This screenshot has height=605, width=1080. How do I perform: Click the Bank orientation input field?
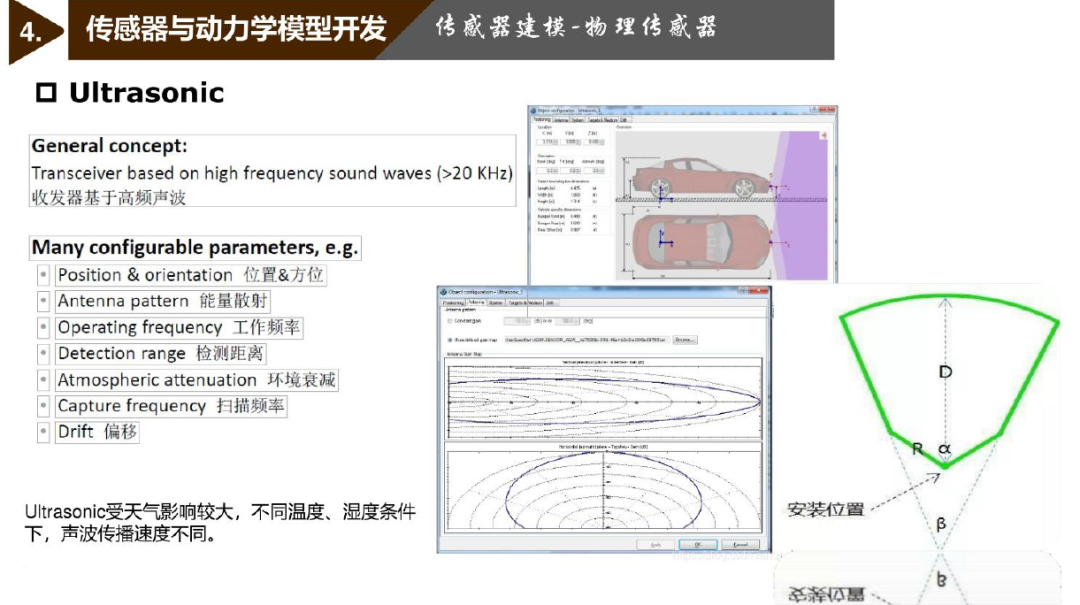[x=547, y=170]
